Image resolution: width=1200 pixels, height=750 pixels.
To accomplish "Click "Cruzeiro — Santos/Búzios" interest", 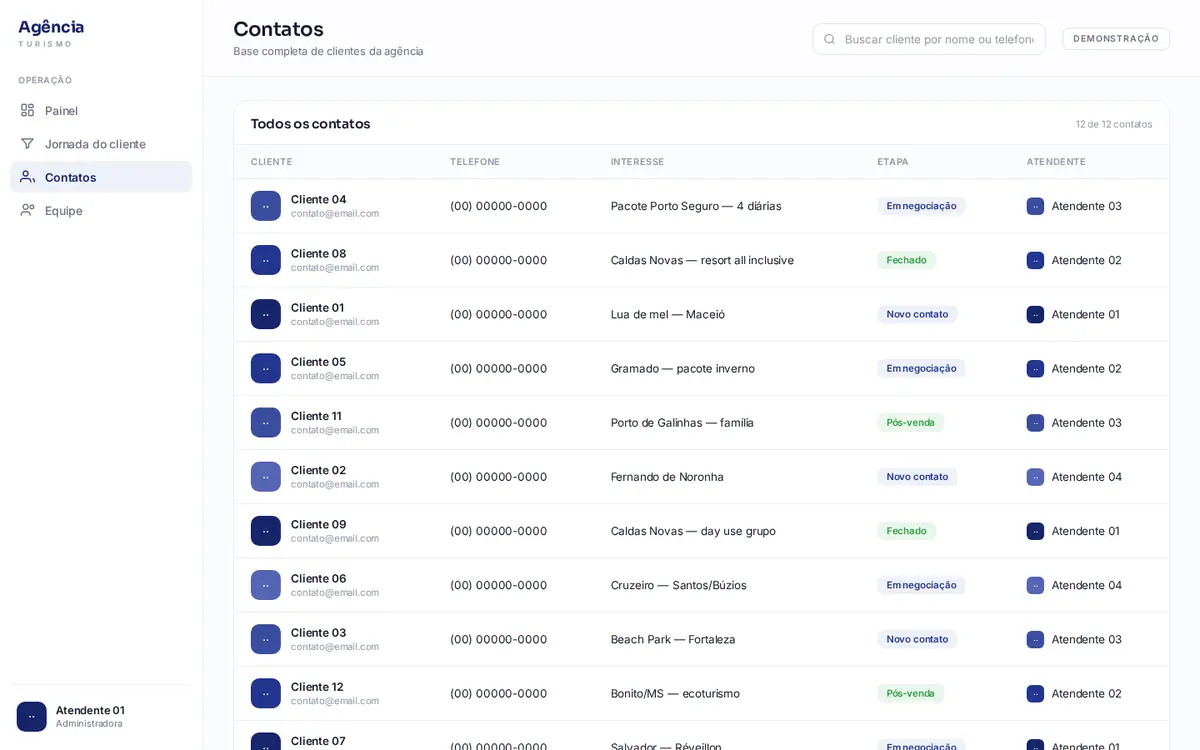I will point(679,585).
